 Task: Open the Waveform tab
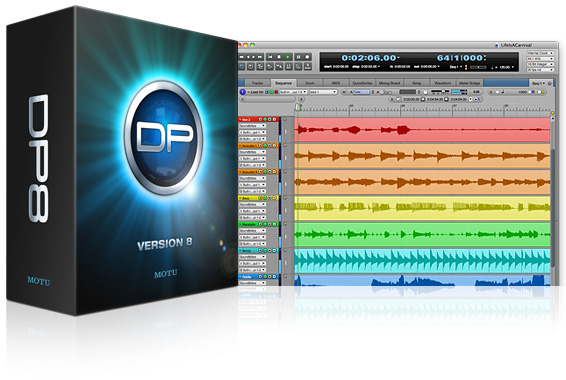coord(443,83)
